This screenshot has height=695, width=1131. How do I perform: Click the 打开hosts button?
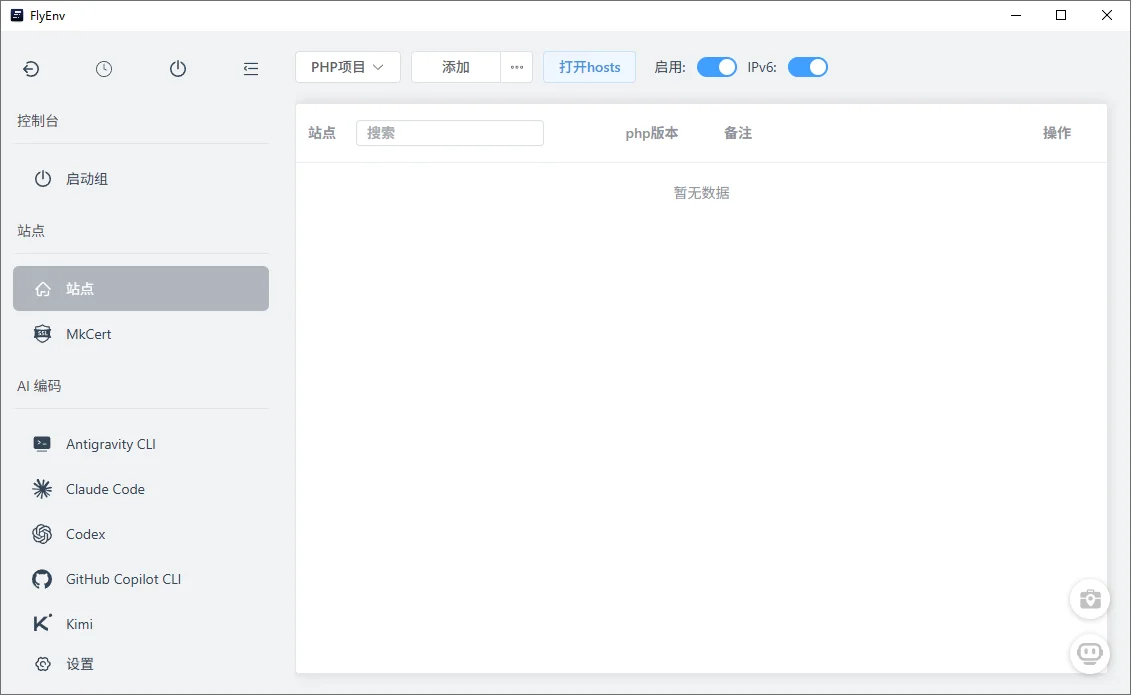pyautogui.click(x=589, y=67)
